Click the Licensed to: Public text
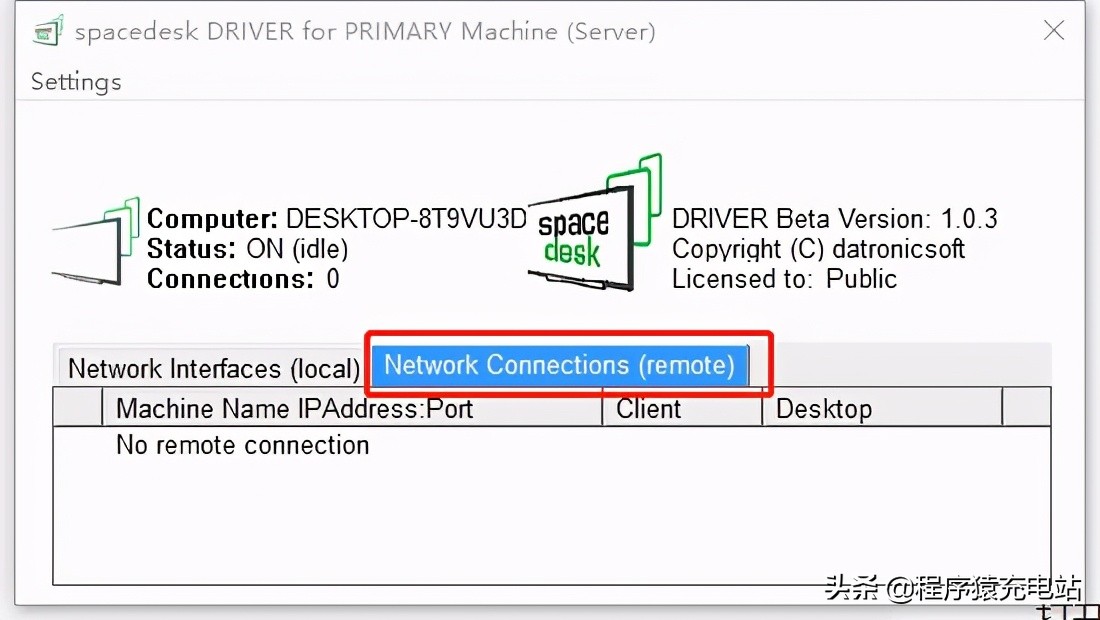This screenshot has height=620, width=1100. coord(784,279)
